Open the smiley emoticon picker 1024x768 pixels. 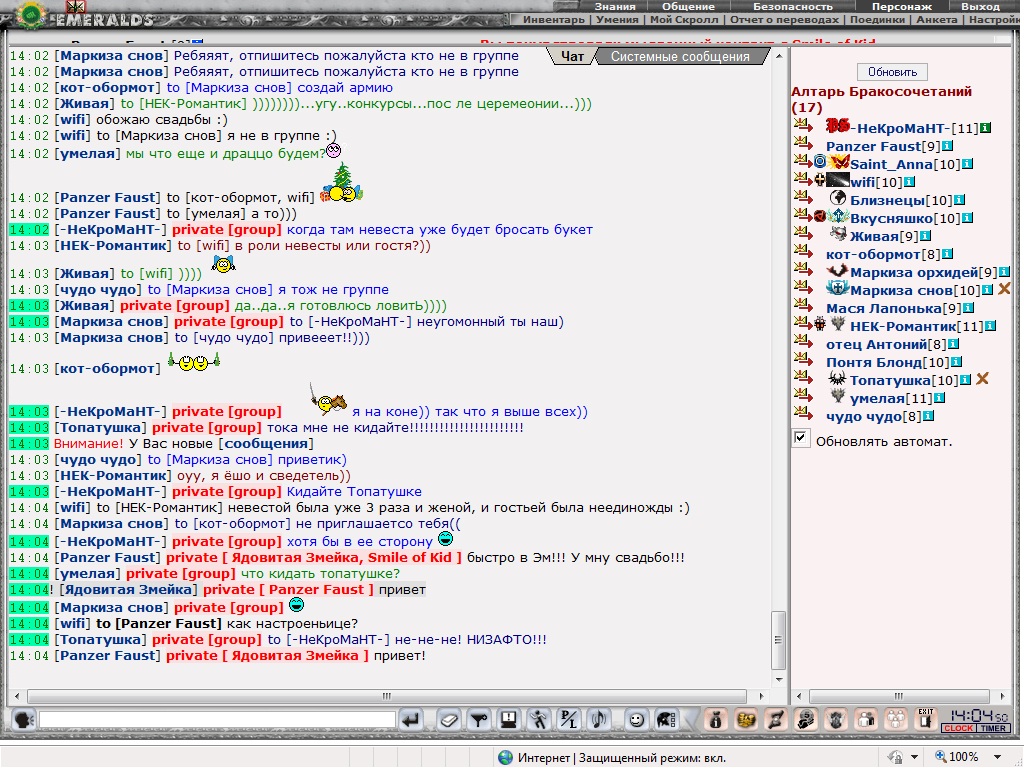pyautogui.click(x=636, y=720)
